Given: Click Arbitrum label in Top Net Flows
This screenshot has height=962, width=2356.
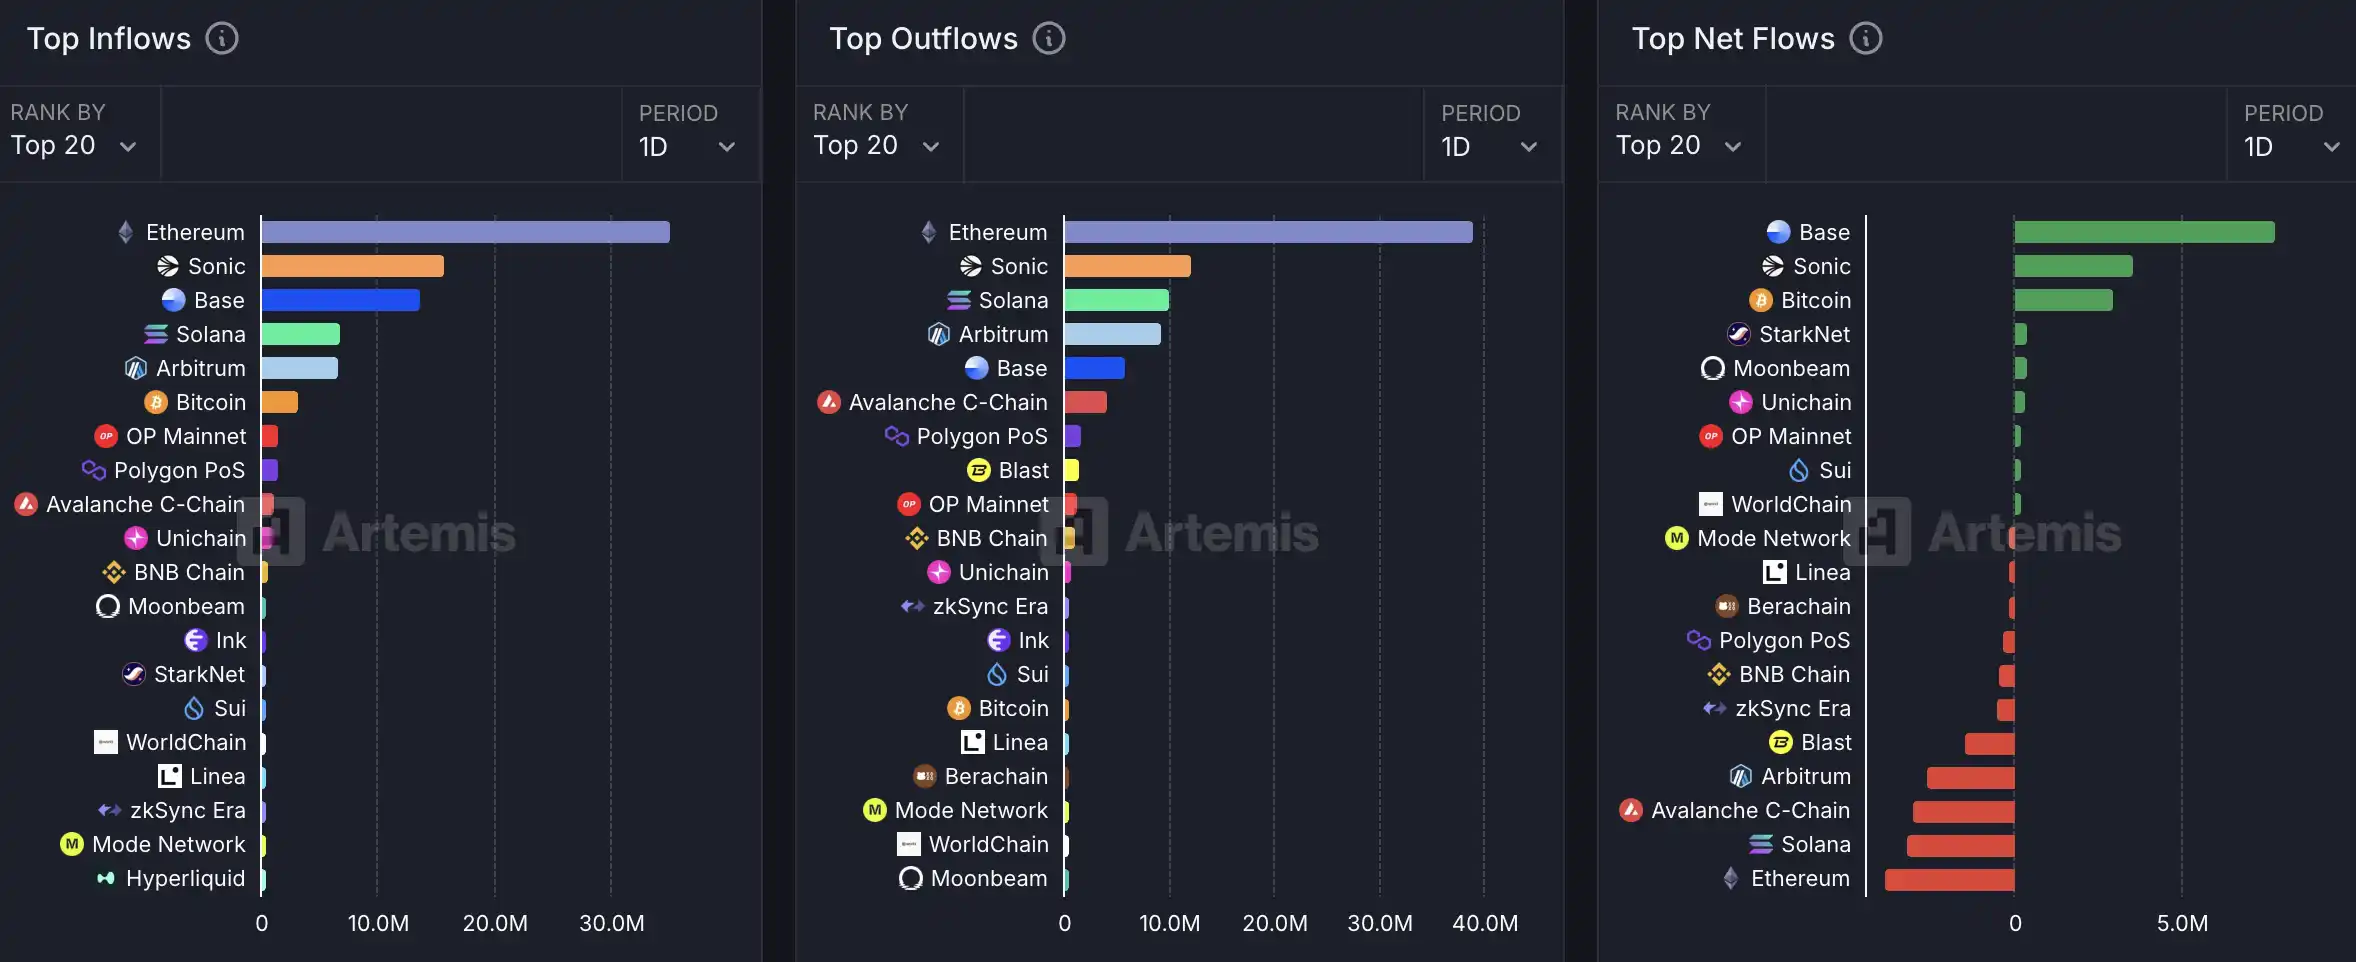Looking at the screenshot, I should [x=1806, y=776].
